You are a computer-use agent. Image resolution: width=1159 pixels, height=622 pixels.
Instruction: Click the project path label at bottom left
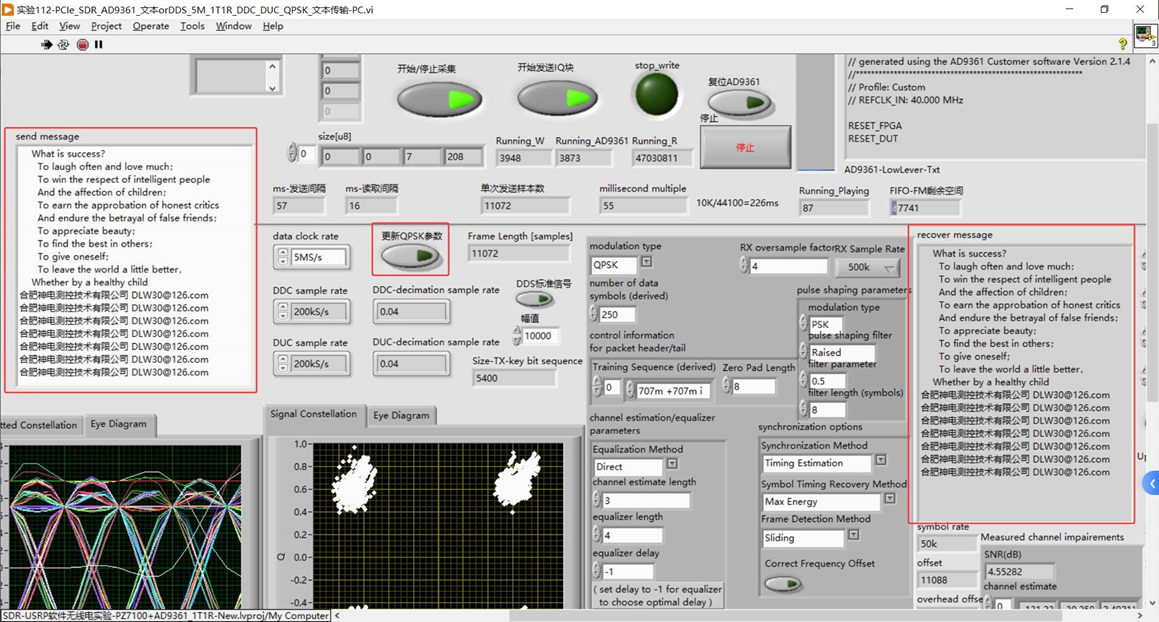(x=166, y=615)
